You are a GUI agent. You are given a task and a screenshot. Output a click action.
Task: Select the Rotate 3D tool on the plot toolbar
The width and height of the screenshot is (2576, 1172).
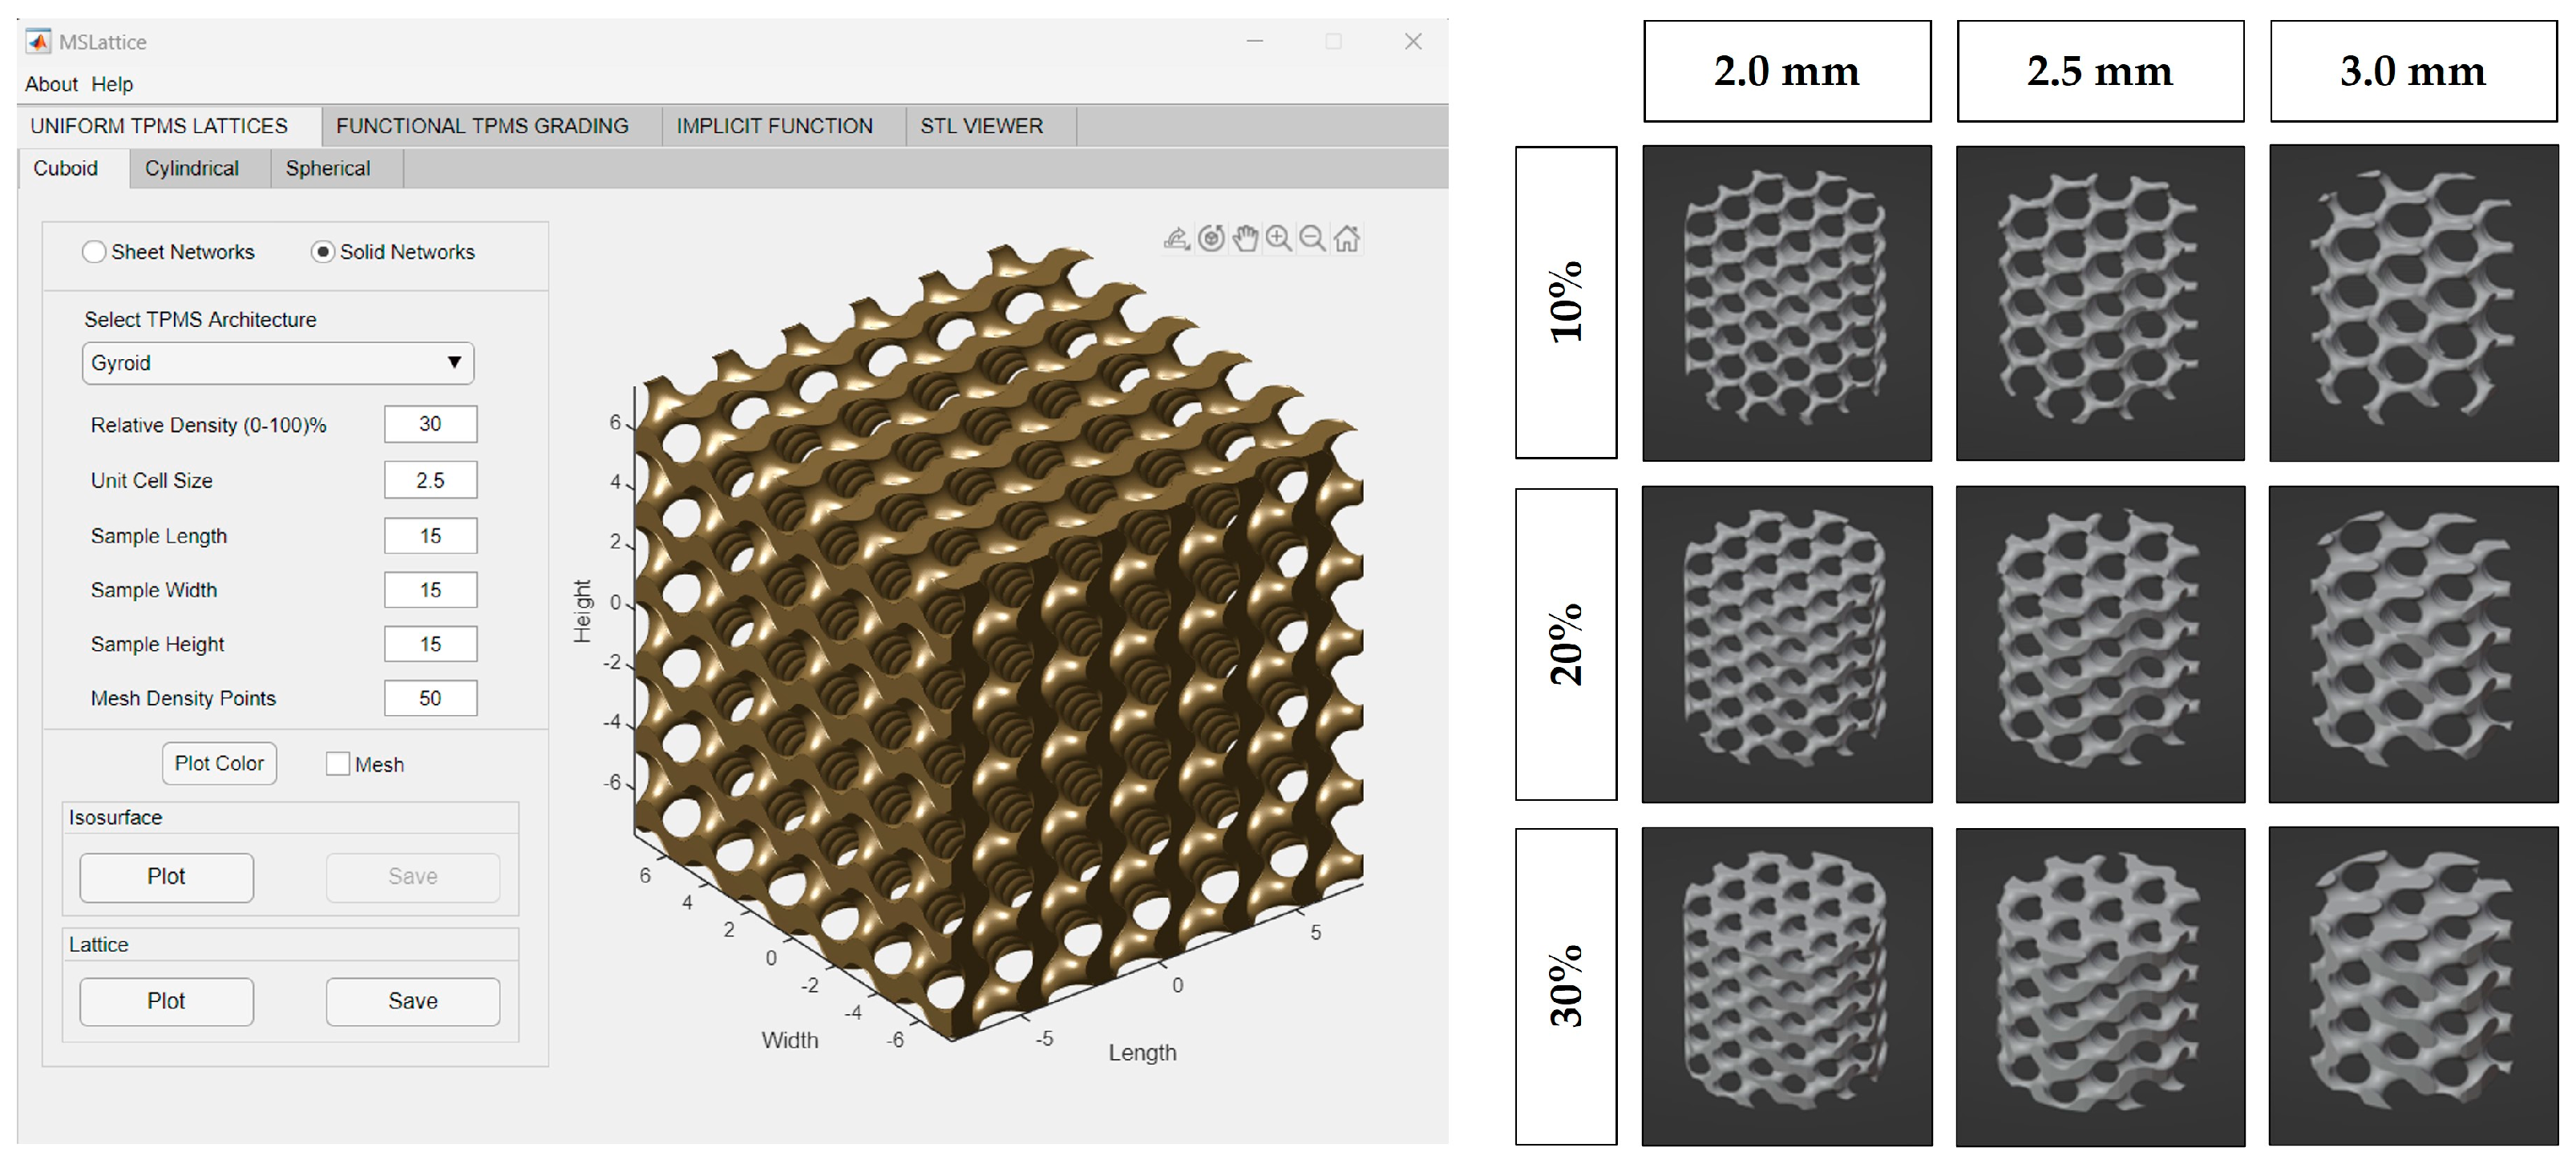pyautogui.click(x=1211, y=240)
